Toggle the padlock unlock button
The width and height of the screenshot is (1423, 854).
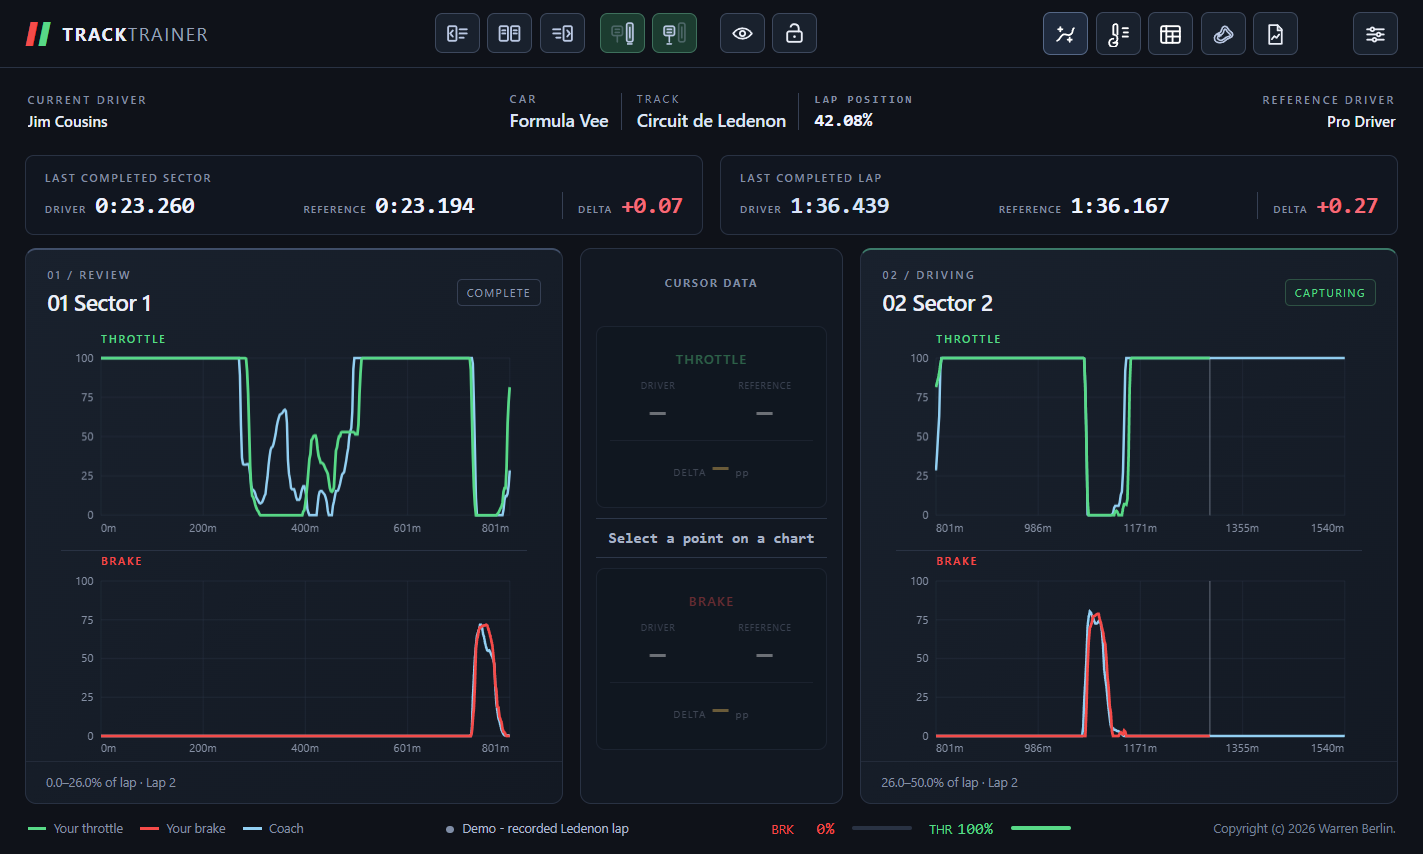tap(794, 34)
